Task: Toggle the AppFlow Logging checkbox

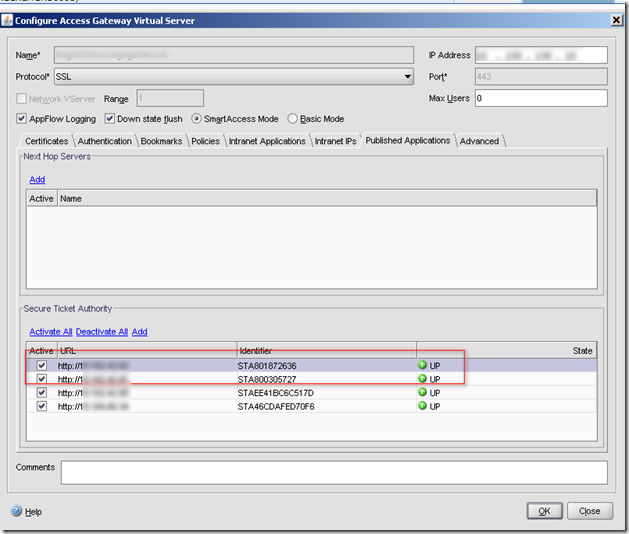Action: [x=22, y=119]
